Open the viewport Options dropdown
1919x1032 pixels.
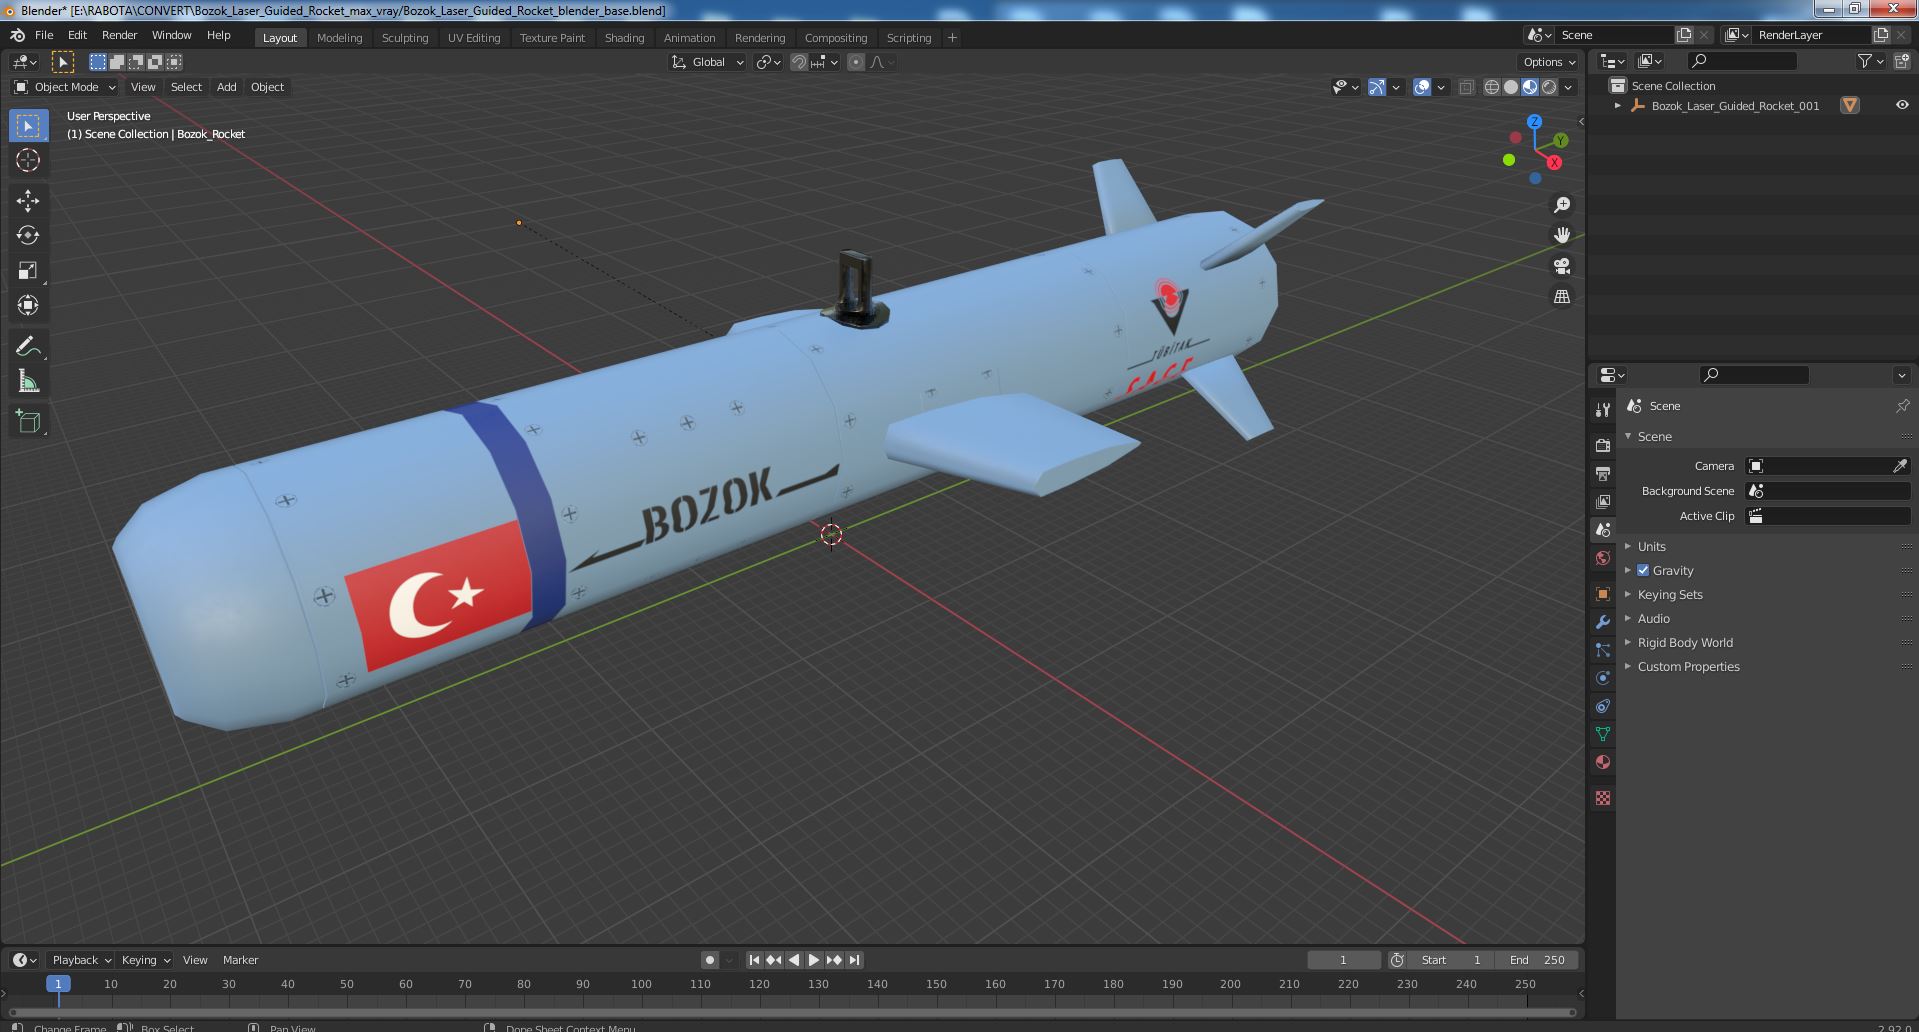(1549, 62)
